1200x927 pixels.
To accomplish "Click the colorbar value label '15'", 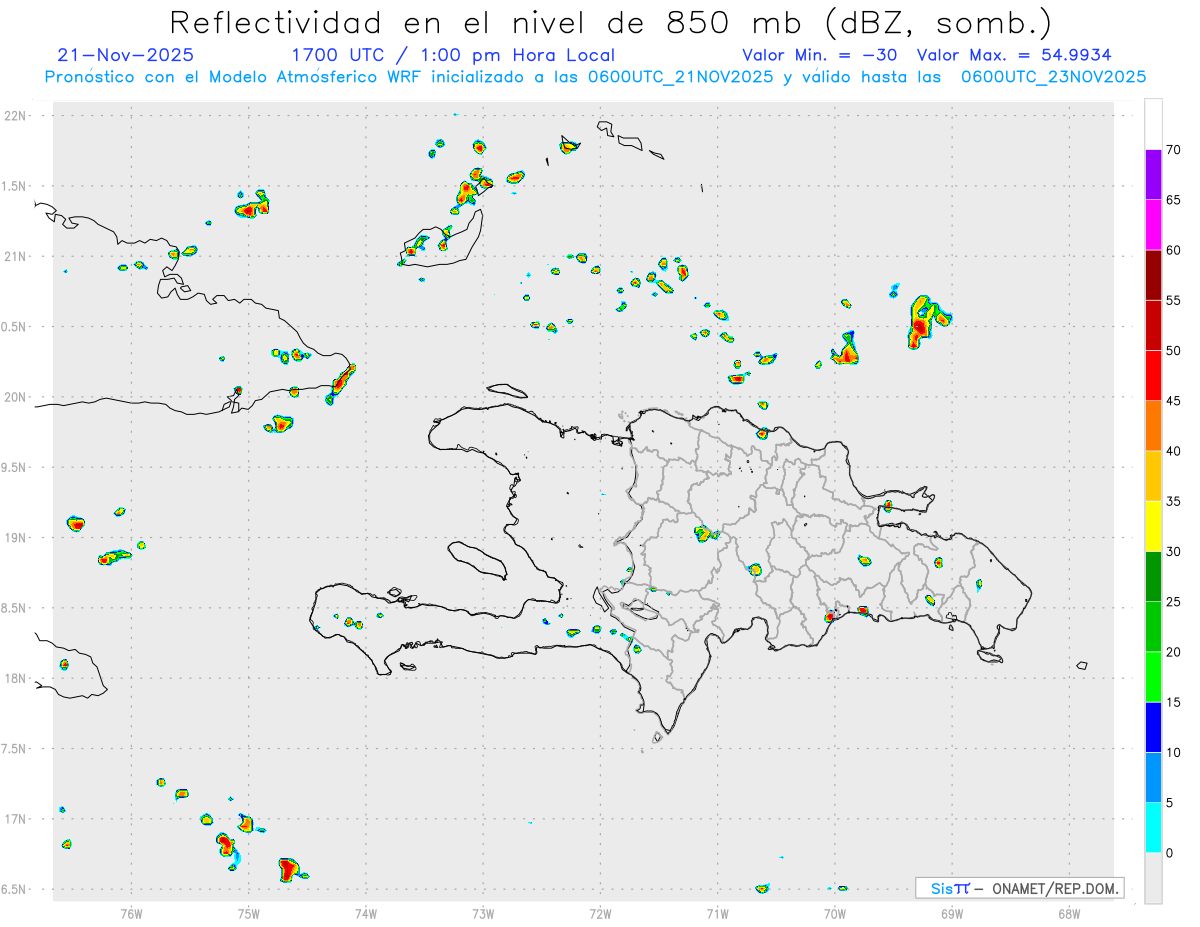I will click(1175, 702).
